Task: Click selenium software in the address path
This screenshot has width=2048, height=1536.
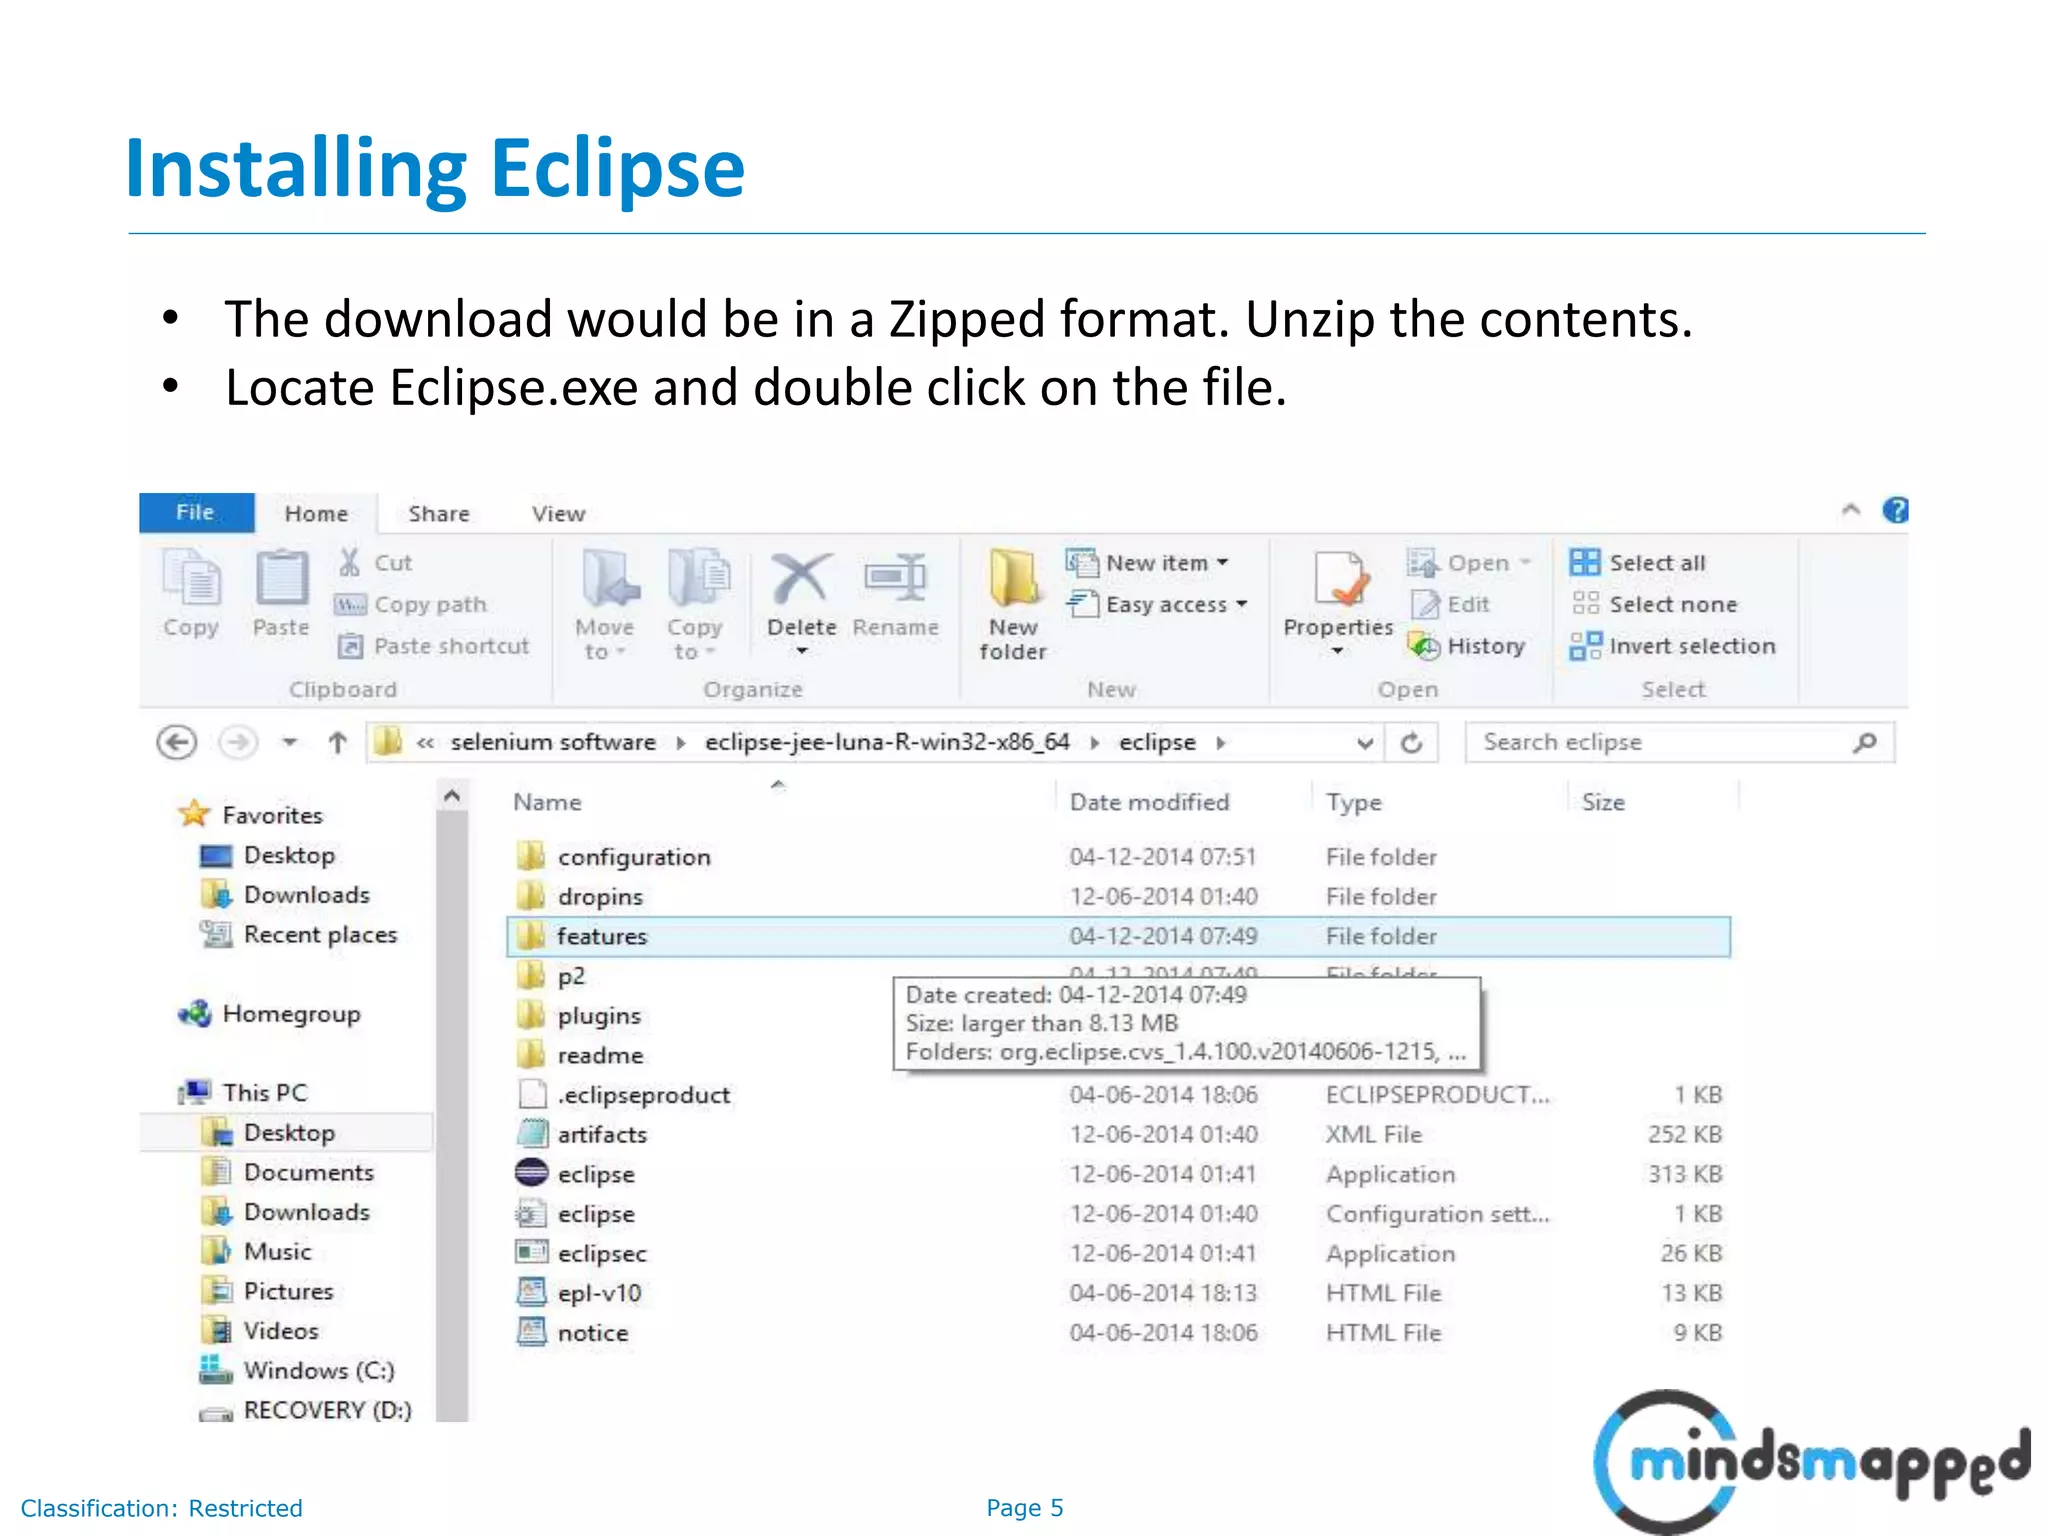Action: click(x=553, y=743)
